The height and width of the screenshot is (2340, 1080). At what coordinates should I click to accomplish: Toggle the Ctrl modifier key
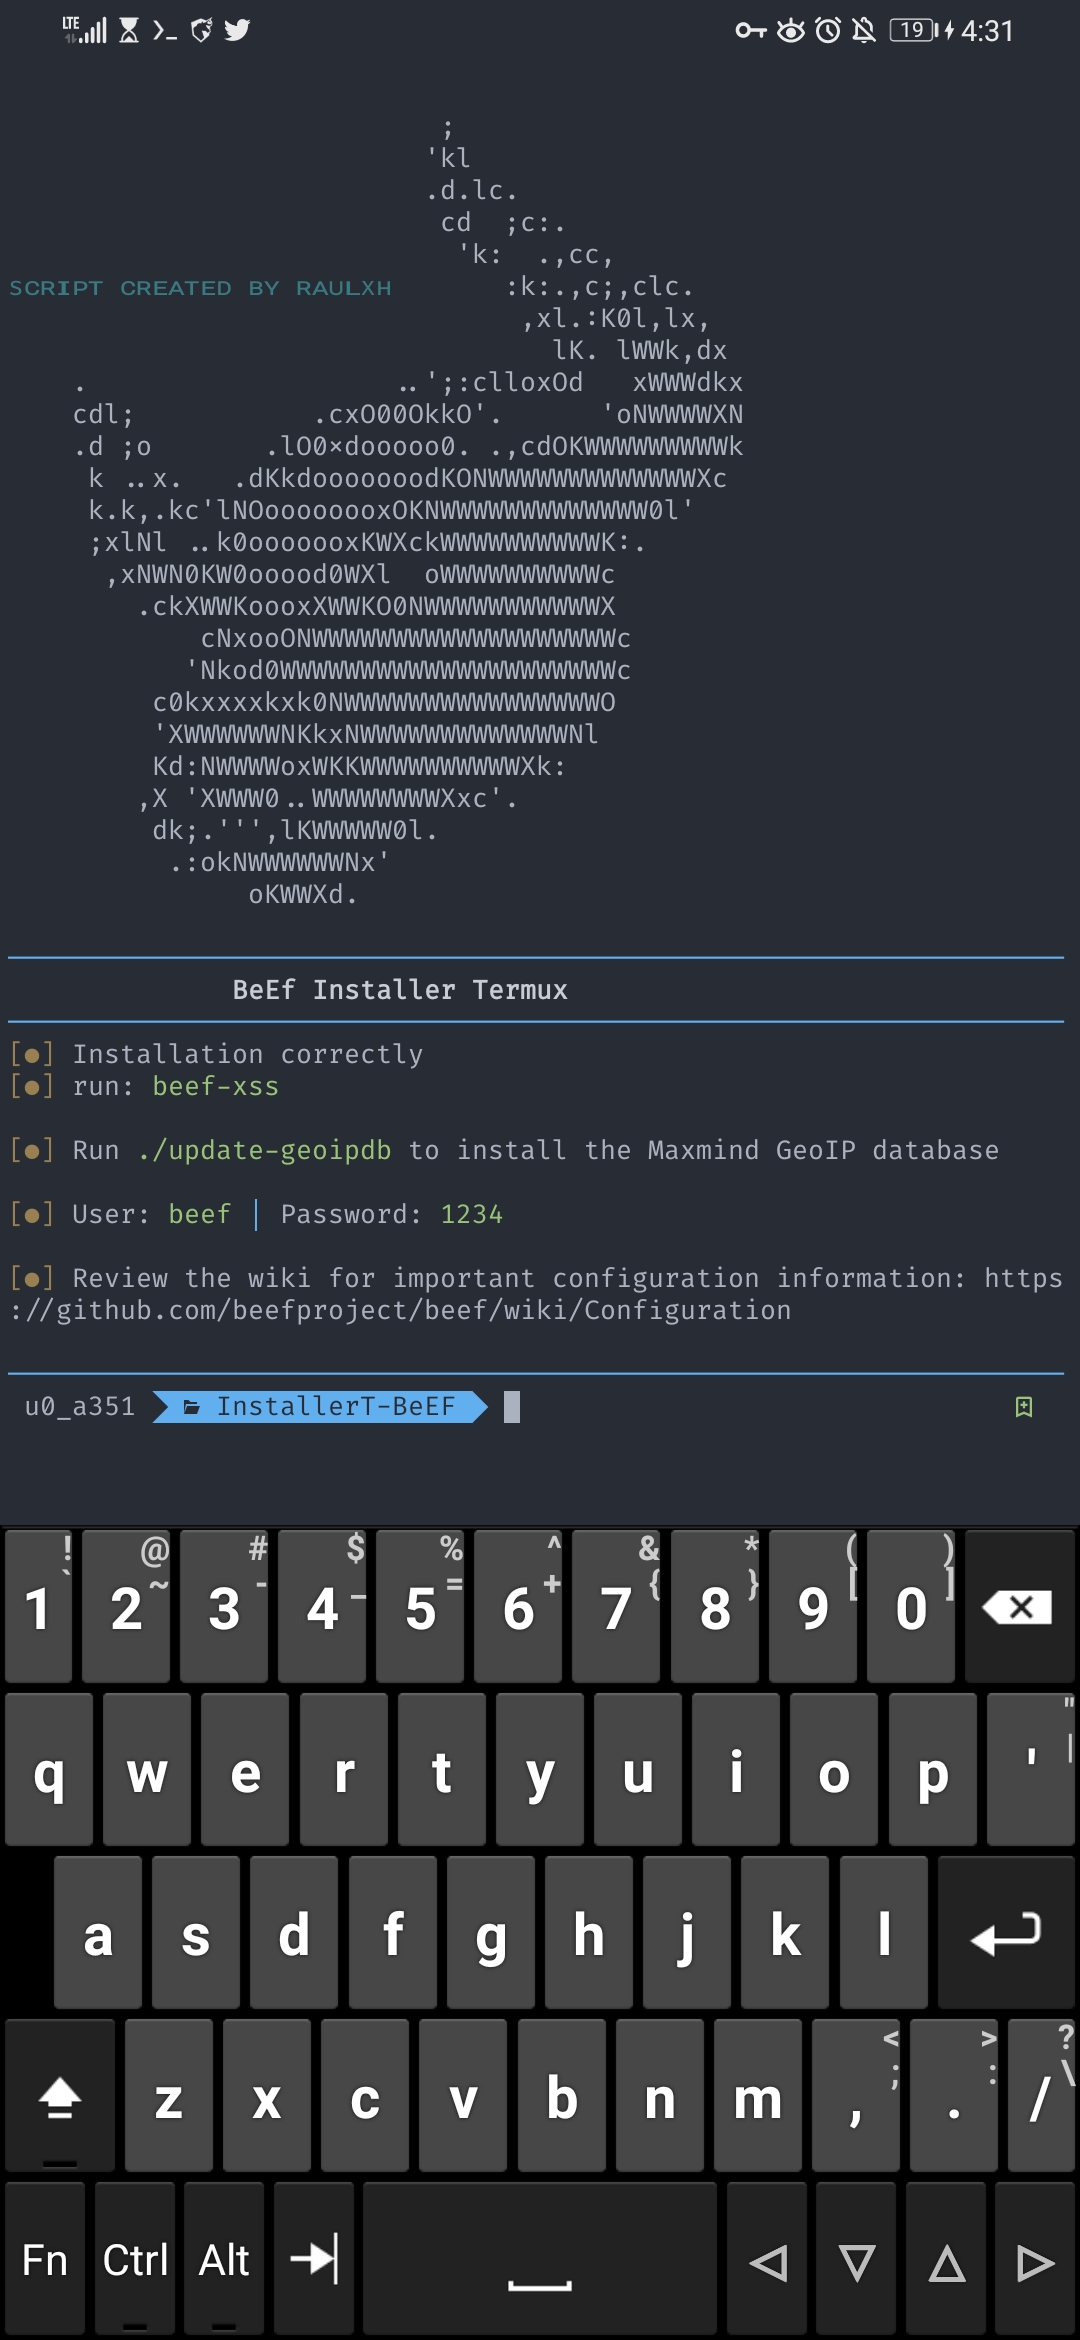(135, 2258)
